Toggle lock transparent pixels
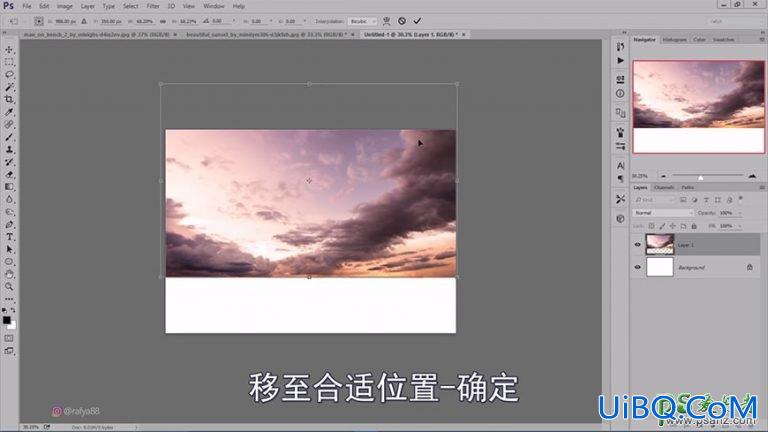Image resolution: width=768 pixels, height=432 pixels. pos(651,226)
